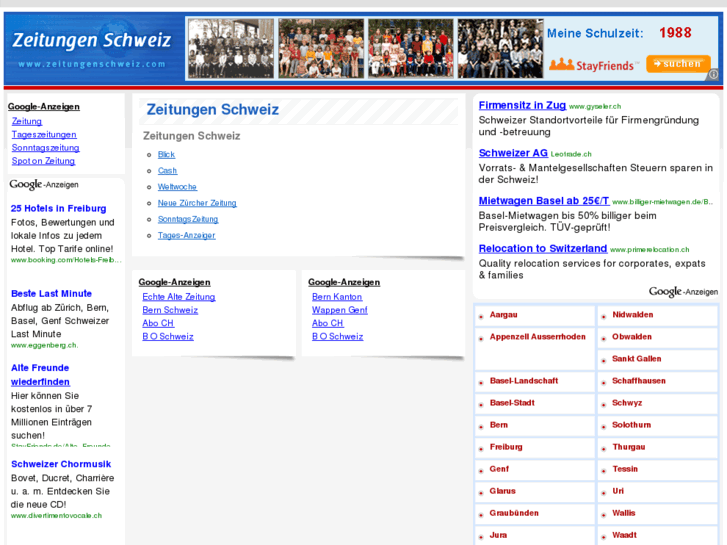Image resolution: width=727 pixels, height=545 pixels.
Task: Select the Uri canton
Action: point(618,491)
